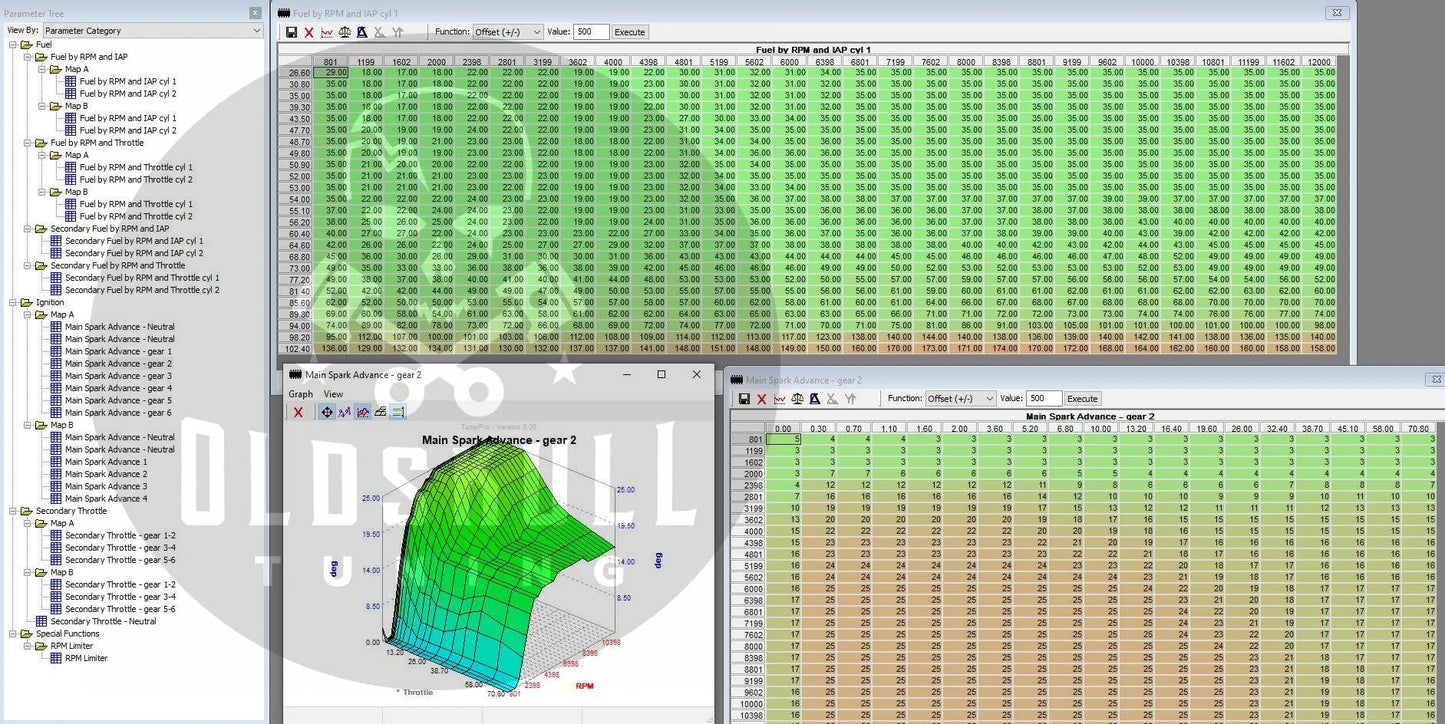Click balance scale compare icon in Fuel table toolbar
Viewport: 1445px width, 724px height.
(345, 32)
